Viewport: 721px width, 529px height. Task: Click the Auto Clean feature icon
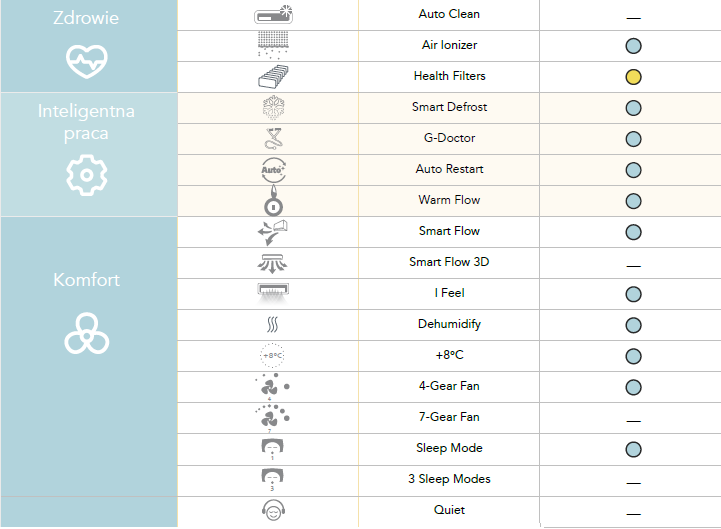tap(272, 15)
